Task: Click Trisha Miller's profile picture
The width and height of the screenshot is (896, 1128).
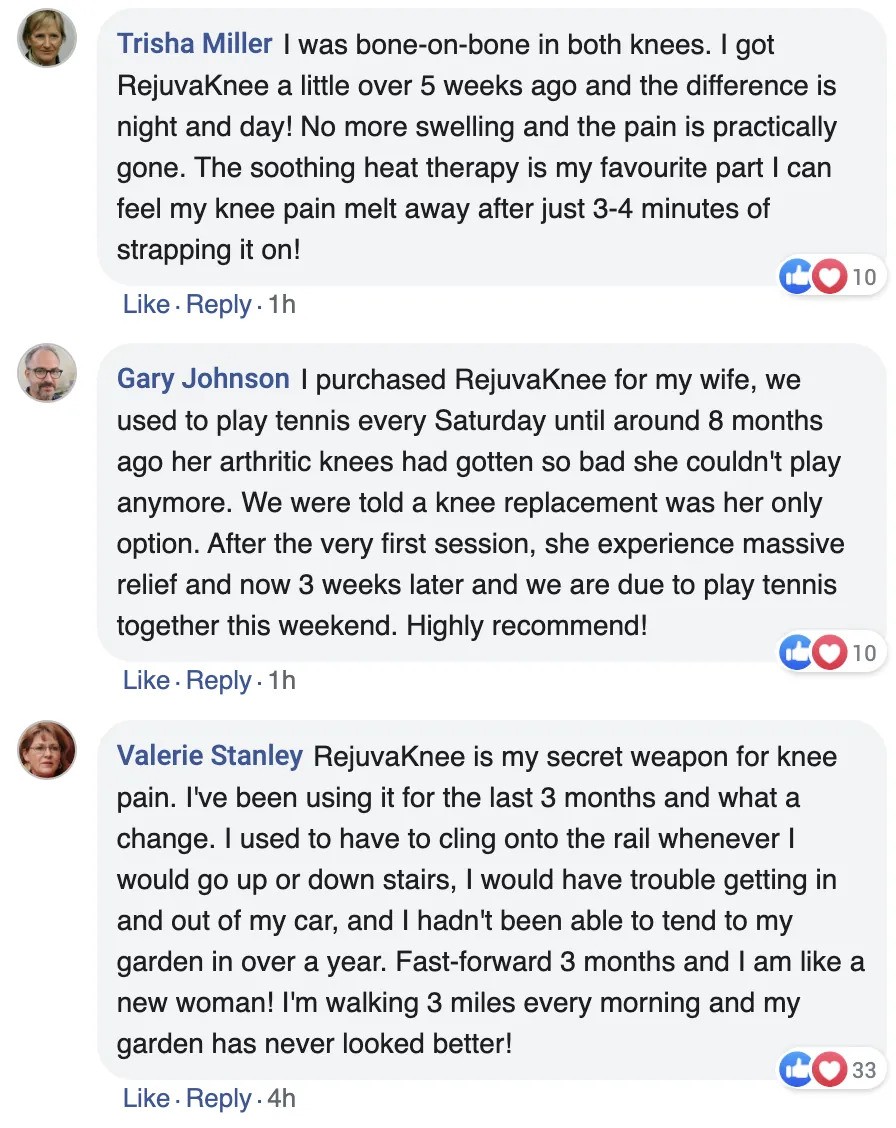Action: click(47, 38)
